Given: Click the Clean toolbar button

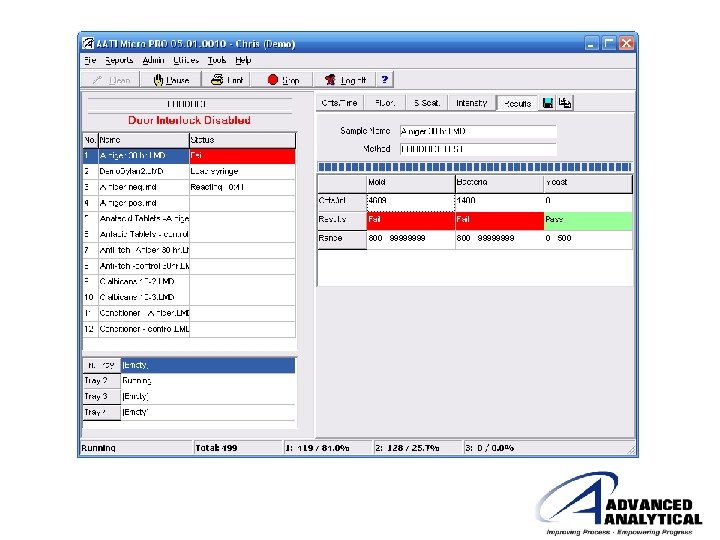Looking at the screenshot, I should [x=111, y=80].
